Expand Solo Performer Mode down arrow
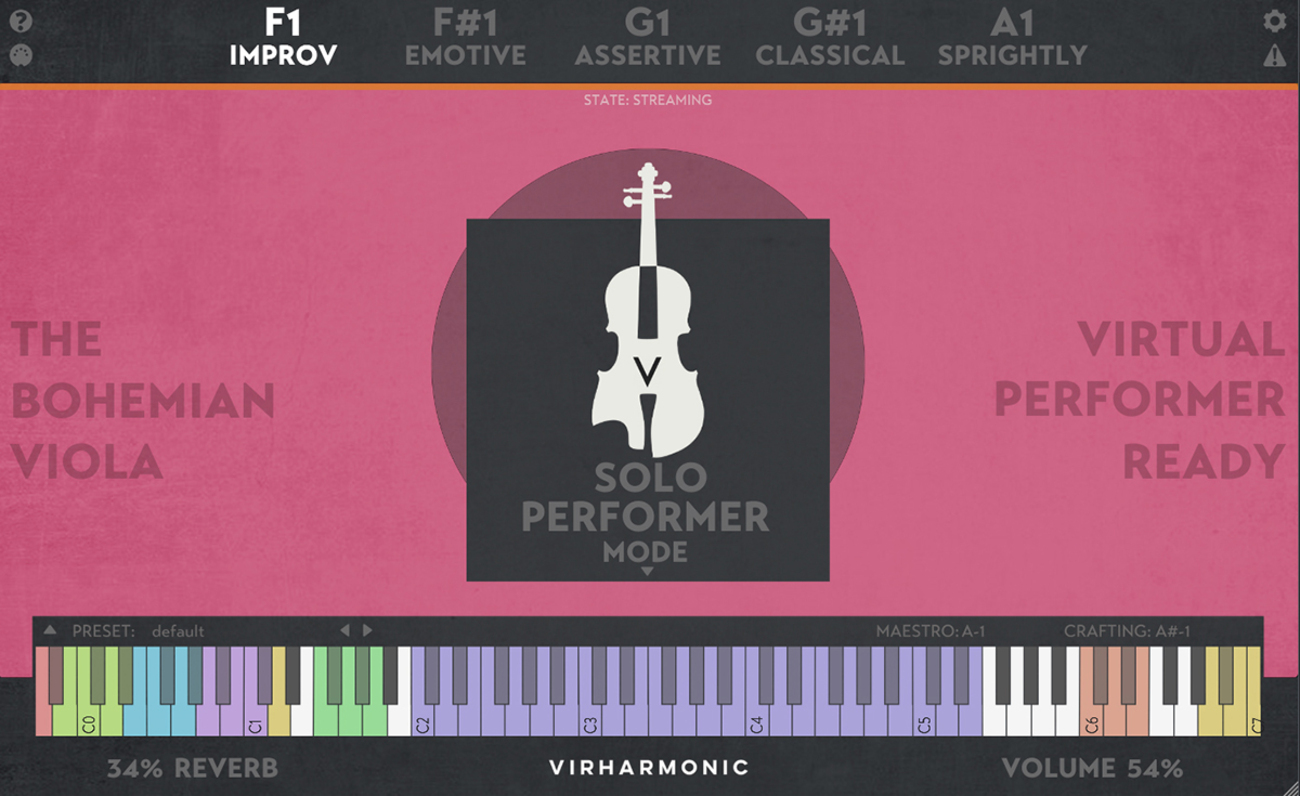1300x796 pixels. (647, 571)
